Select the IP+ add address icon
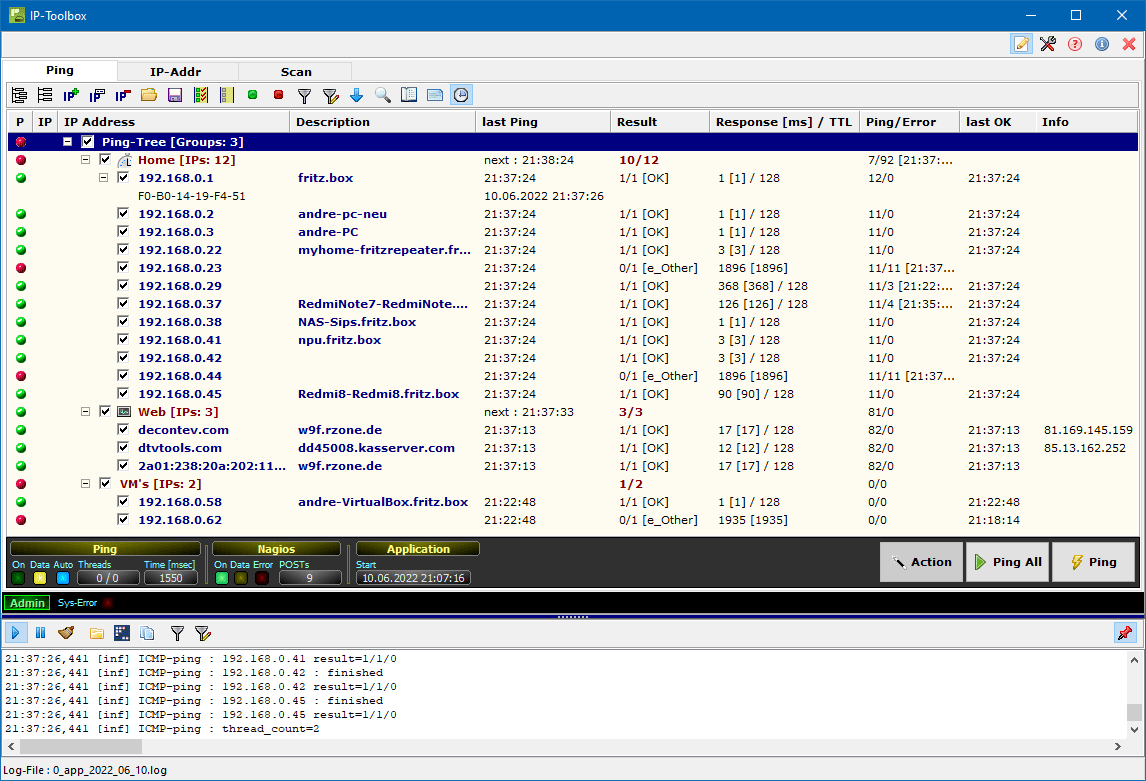The image size is (1146, 781). [x=70, y=95]
